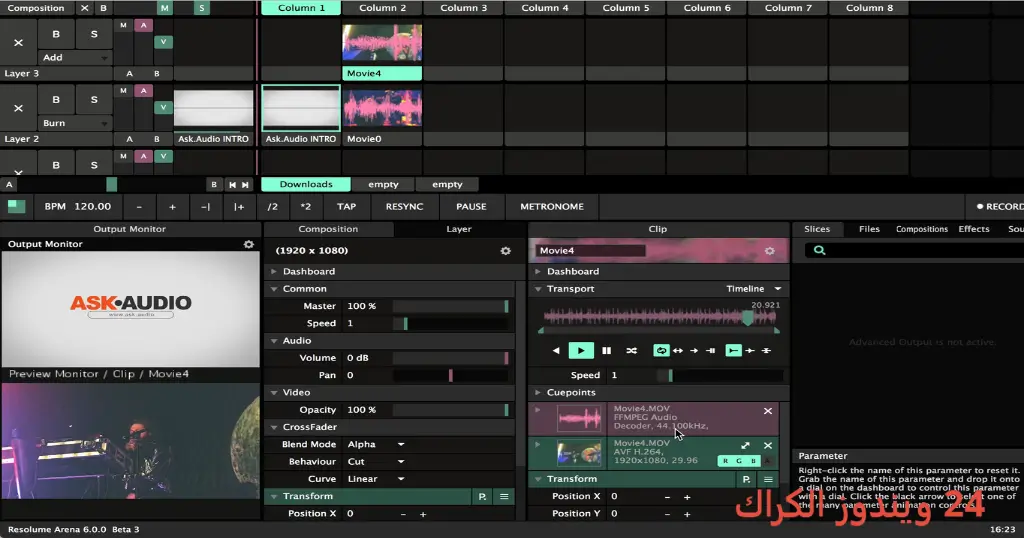The width and height of the screenshot is (1024, 538).
Task: Click TAP tempo button
Action: [346, 206]
